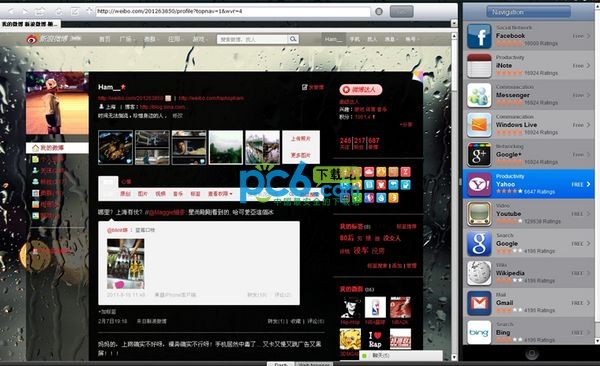600x366 pixels.
Task: Expand the Facebook entry chevron
Action: click(589, 36)
